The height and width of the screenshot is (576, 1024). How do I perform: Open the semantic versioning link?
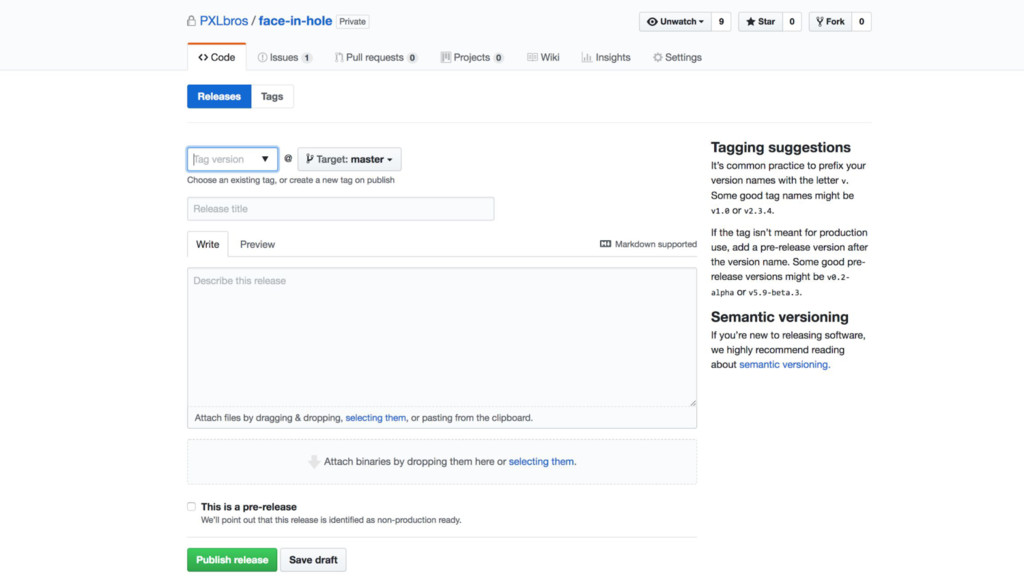click(x=783, y=365)
